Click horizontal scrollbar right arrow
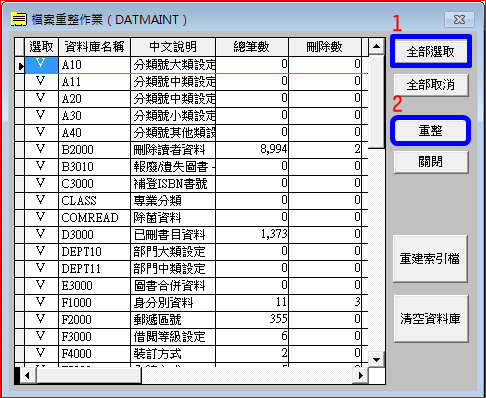Screen dimensions: 486x398 [x=361, y=376]
